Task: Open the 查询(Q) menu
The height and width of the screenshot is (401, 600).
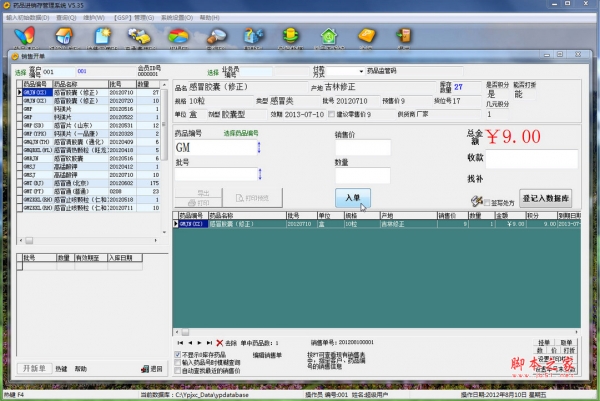Action: pyautogui.click(x=66, y=17)
